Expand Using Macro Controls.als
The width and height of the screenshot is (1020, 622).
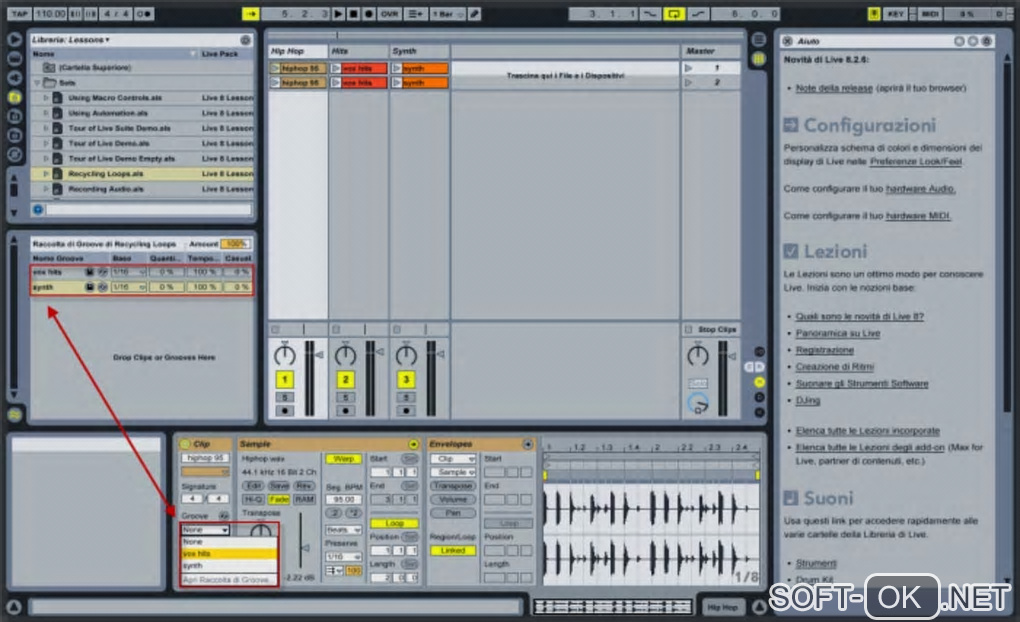click(x=46, y=98)
